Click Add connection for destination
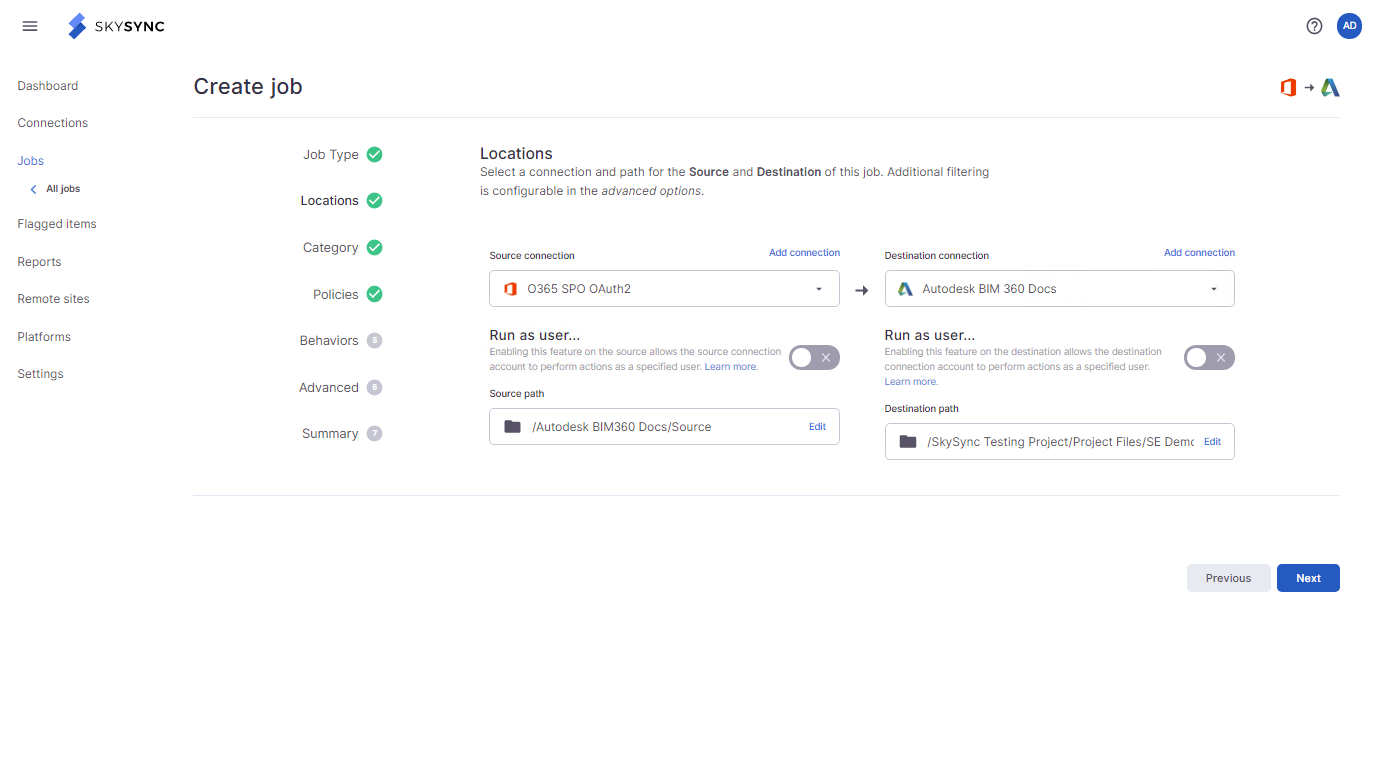Image resolution: width=1385 pixels, height=779 pixels. point(1199,253)
